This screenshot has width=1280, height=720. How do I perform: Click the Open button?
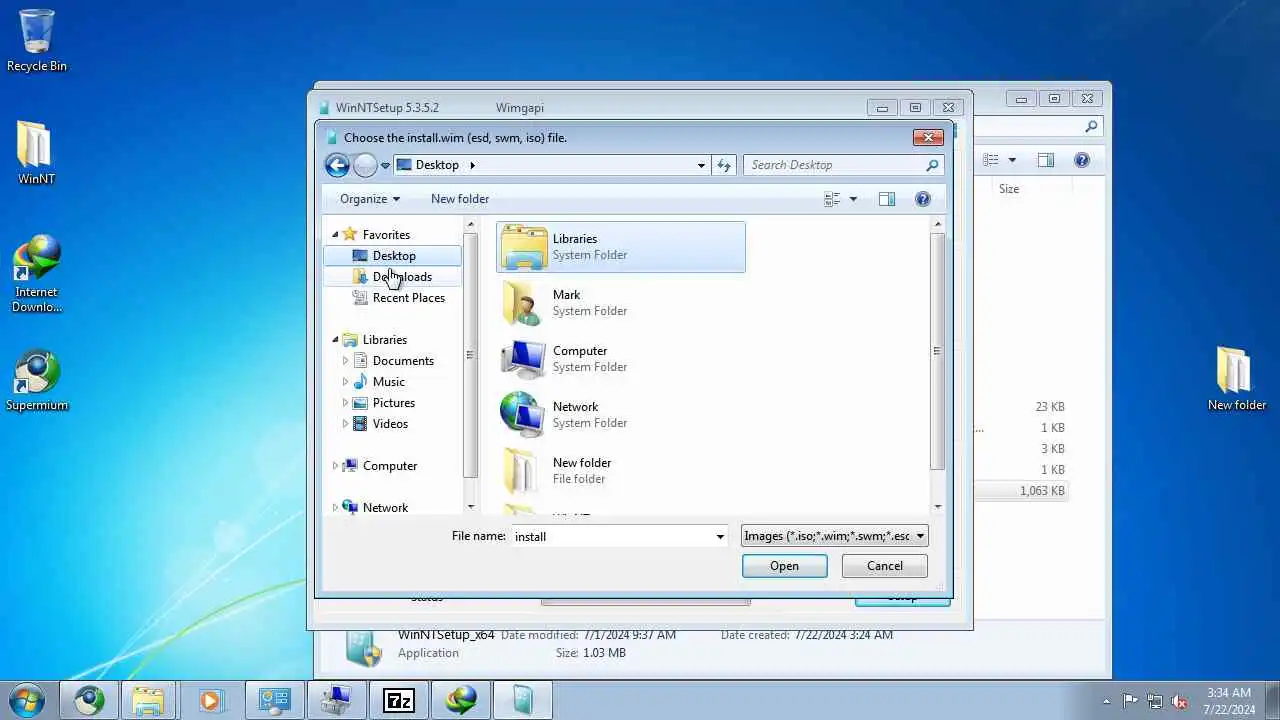click(x=784, y=566)
